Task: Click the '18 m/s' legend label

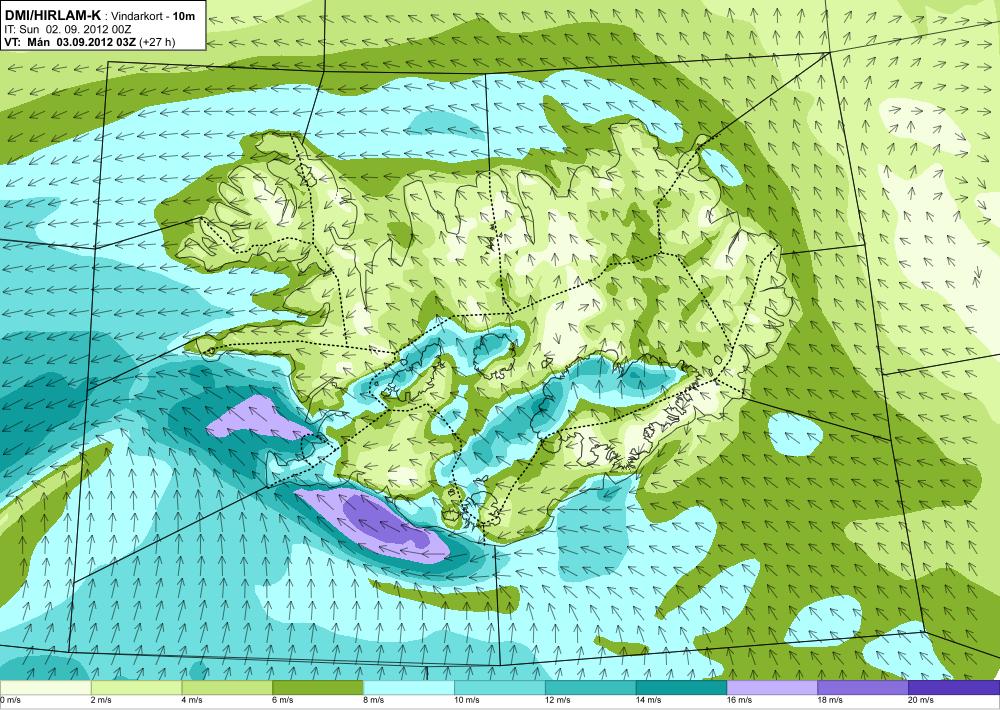Action: coord(830,700)
